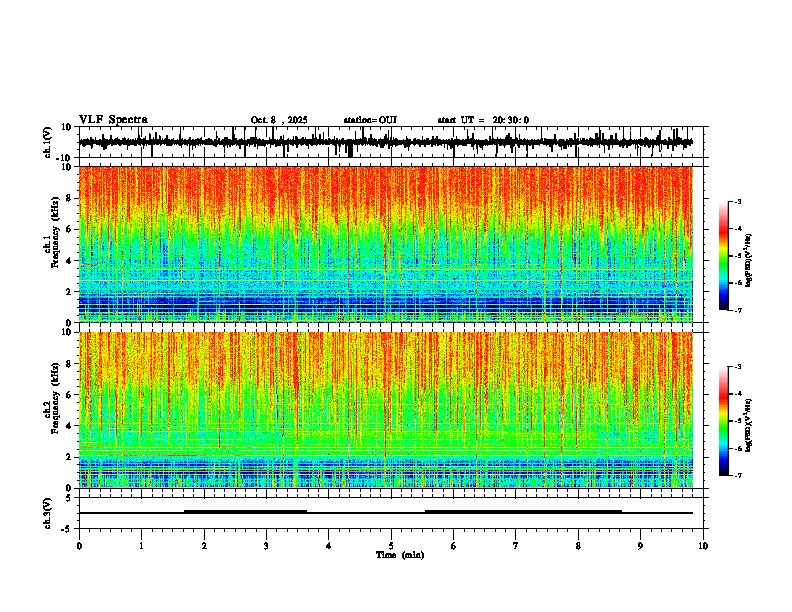Screen dimensions: 792x612
Task: Click the ch.2 spectrogram color bar
Action: click(x=724, y=421)
